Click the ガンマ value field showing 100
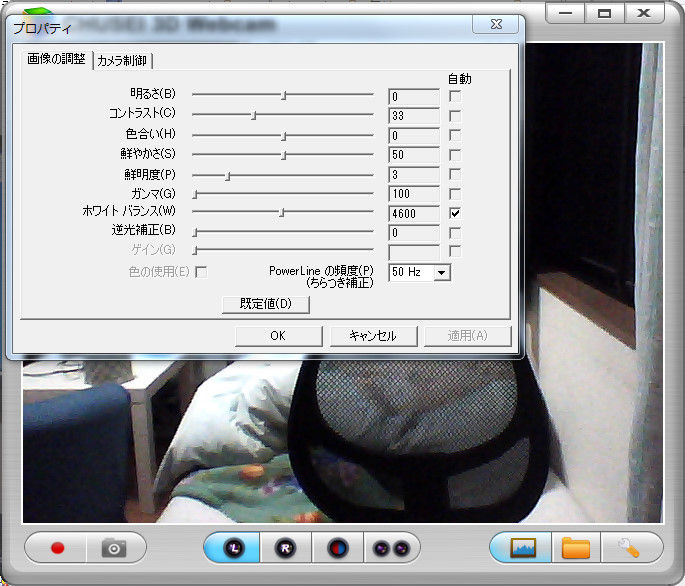 pos(414,194)
